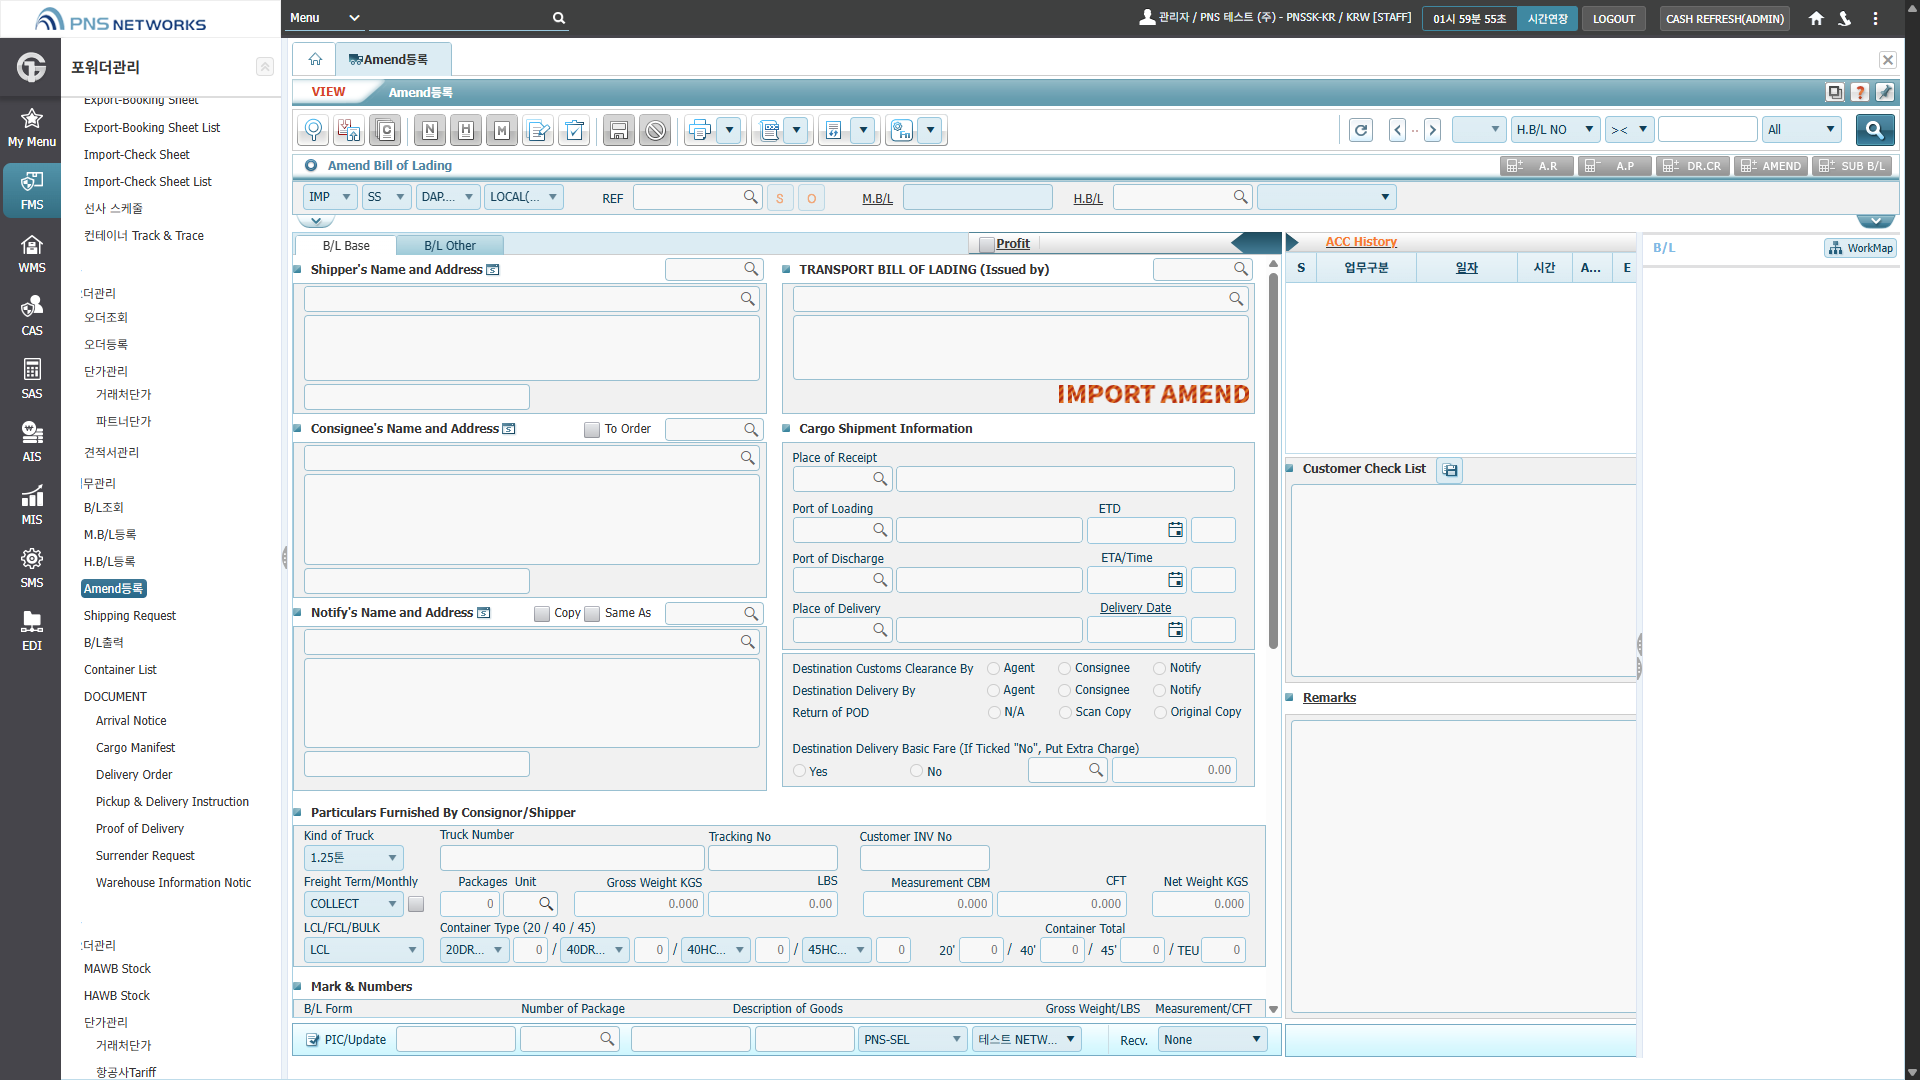Open the ACC History link
This screenshot has height=1080, width=1920.
click(1361, 242)
